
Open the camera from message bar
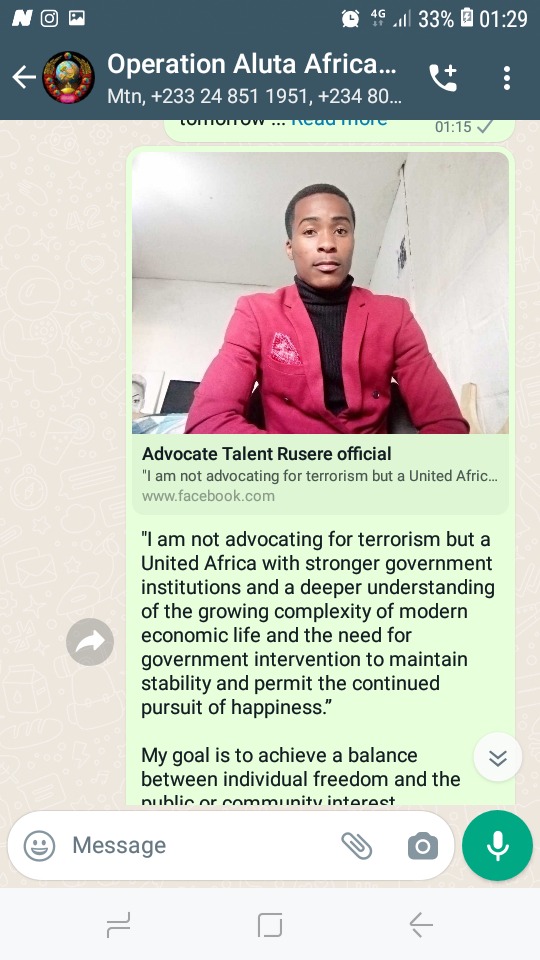tap(422, 846)
